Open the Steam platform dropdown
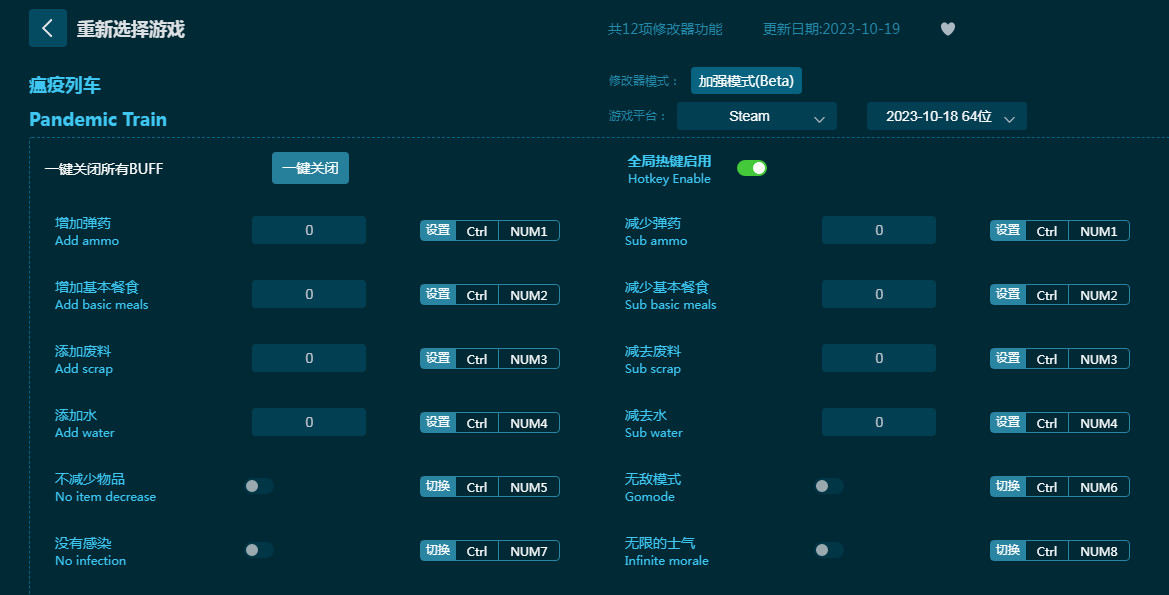 pos(756,116)
